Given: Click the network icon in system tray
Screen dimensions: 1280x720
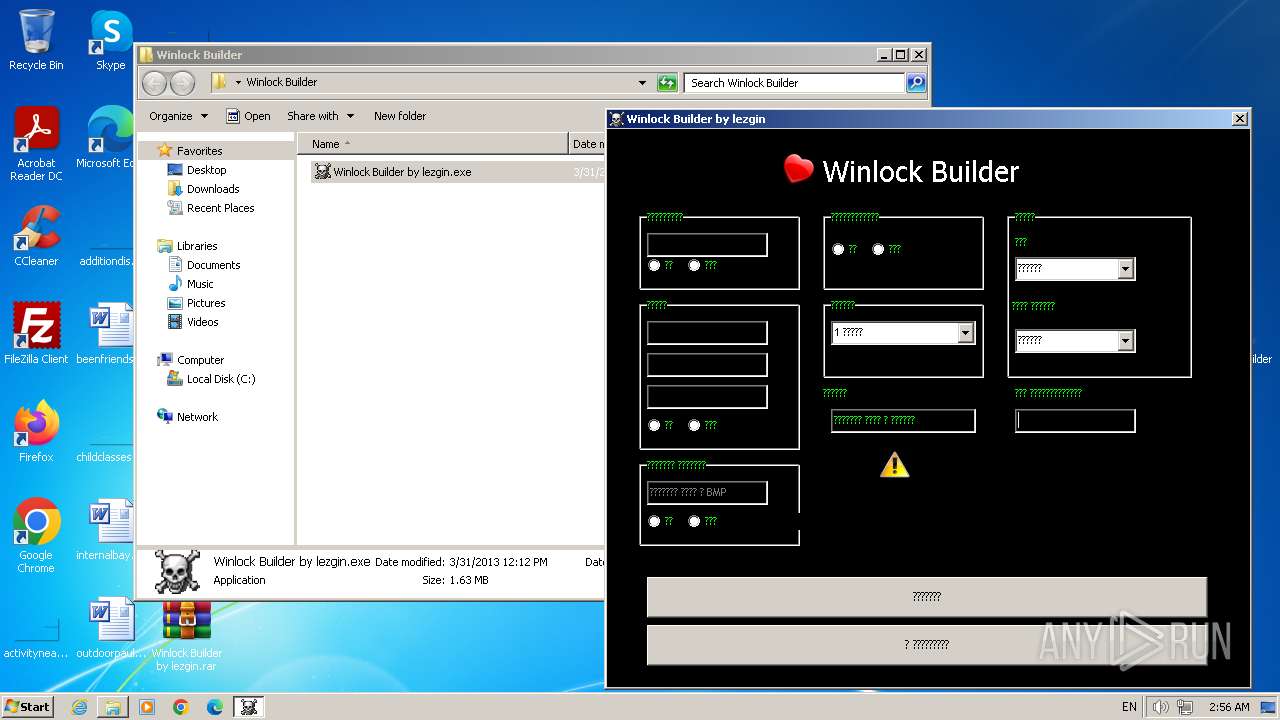Looking at the screenshot, I should click(x=1183, y=707).
